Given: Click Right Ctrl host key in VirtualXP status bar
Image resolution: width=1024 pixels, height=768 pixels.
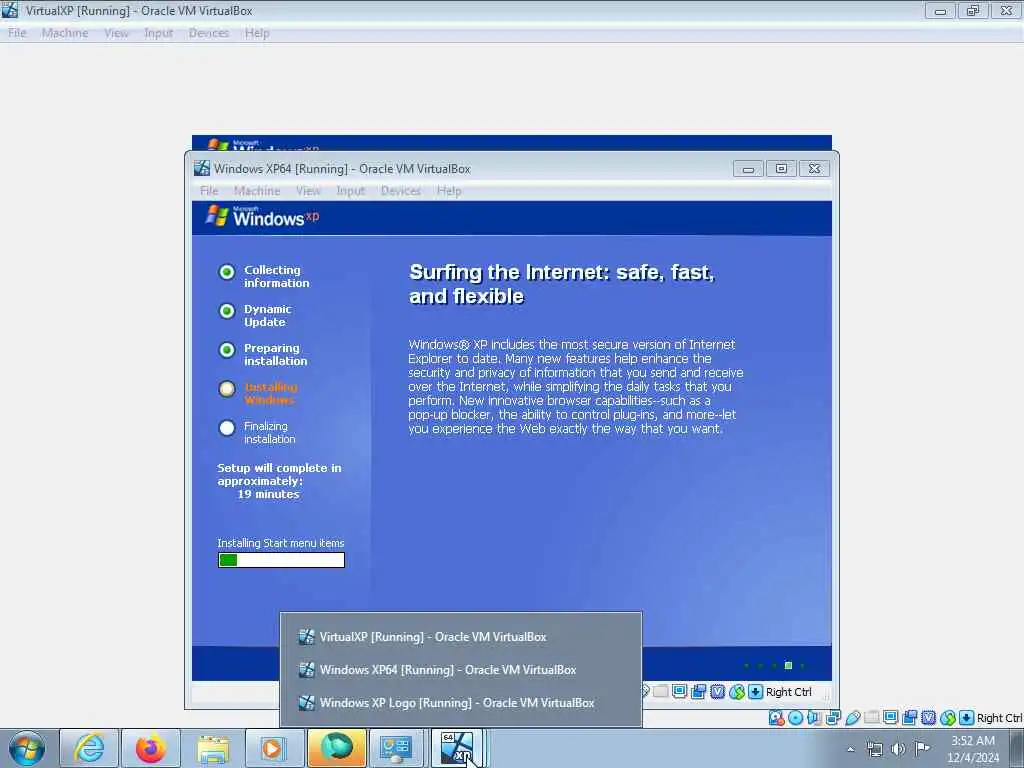Looking at the screenshot, I should click(x=999, y=718).
